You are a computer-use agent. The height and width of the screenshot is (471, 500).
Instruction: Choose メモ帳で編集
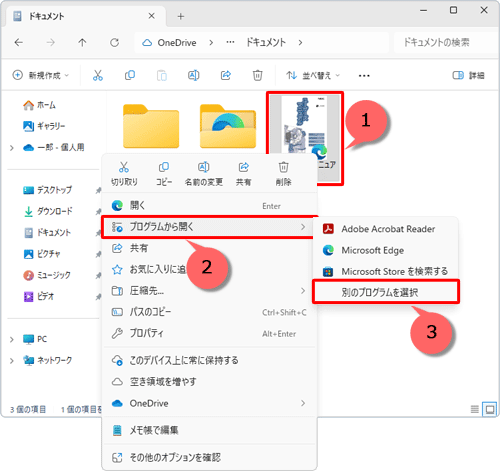coord(209,430)
